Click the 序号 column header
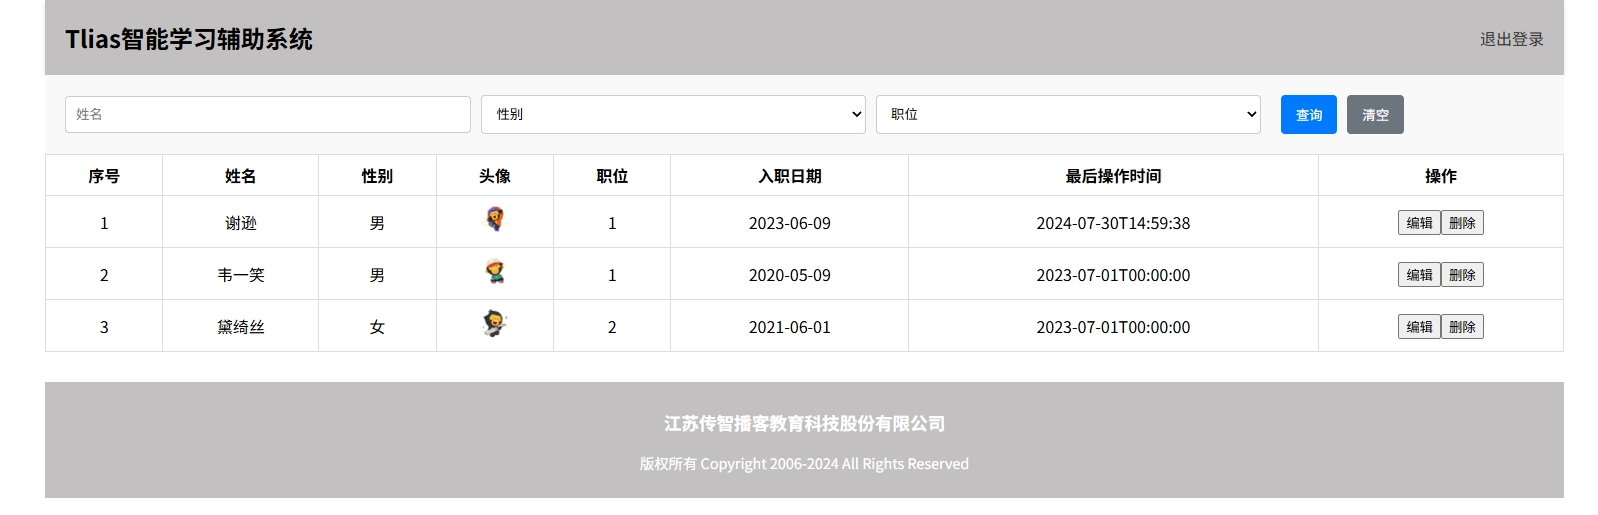This screenshot has height=515, width=1598. (x=104, y=176)
